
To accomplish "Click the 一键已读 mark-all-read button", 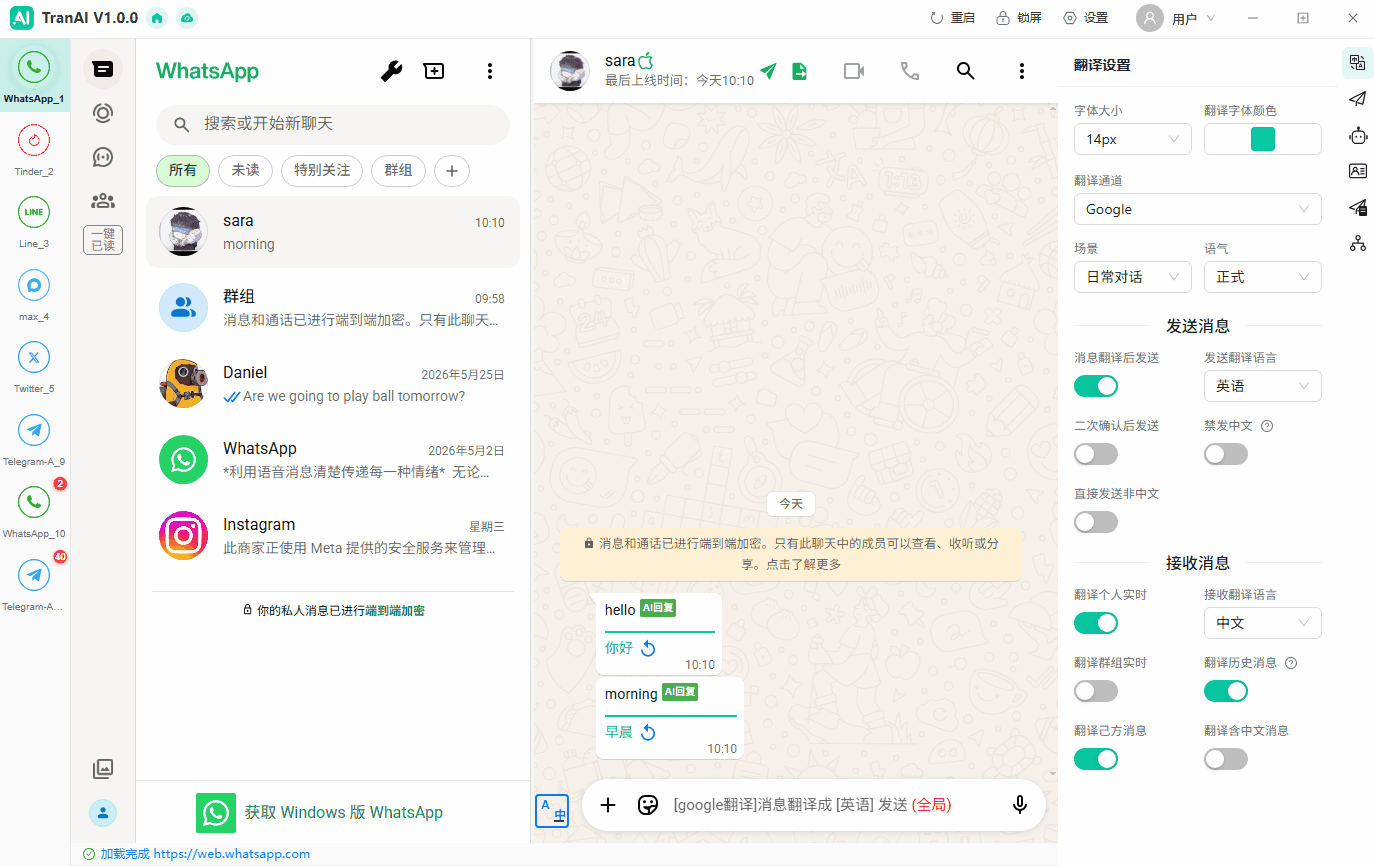I will pyautogui.click(x=102, y=240).
